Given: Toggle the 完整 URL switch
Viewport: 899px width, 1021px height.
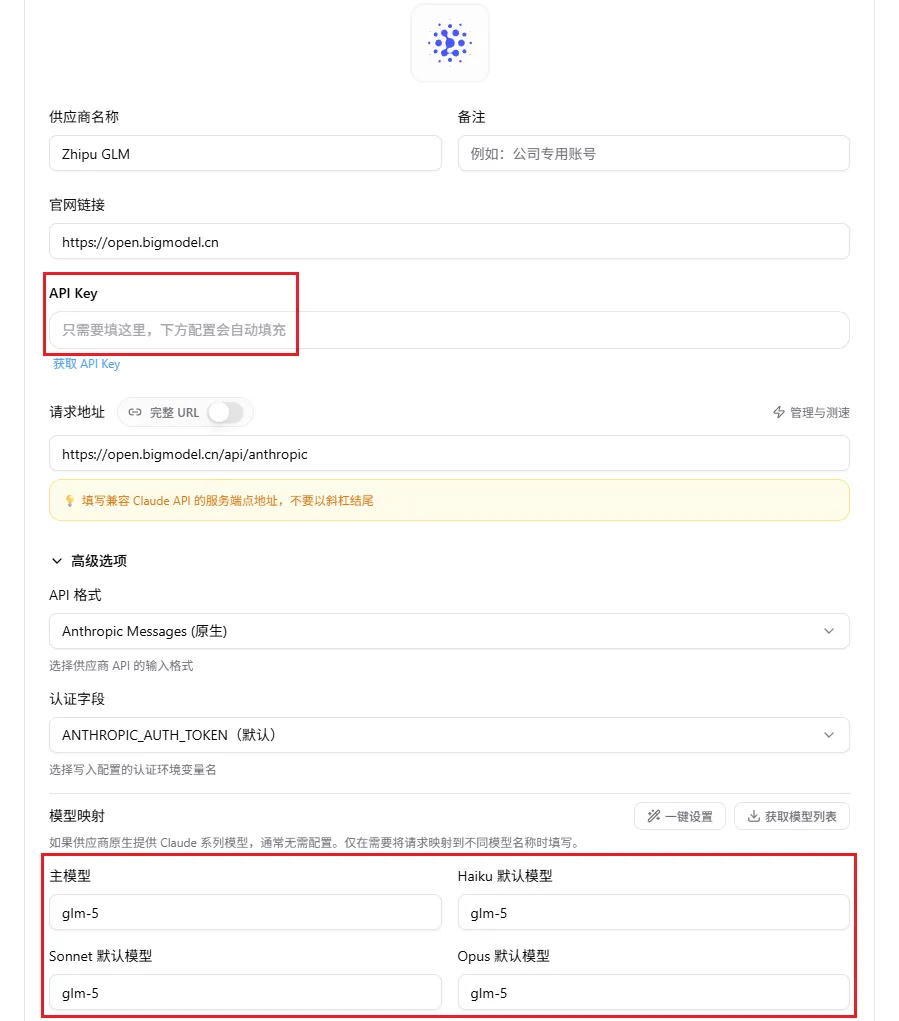Looking at the screenshot, I should (226, 412).
